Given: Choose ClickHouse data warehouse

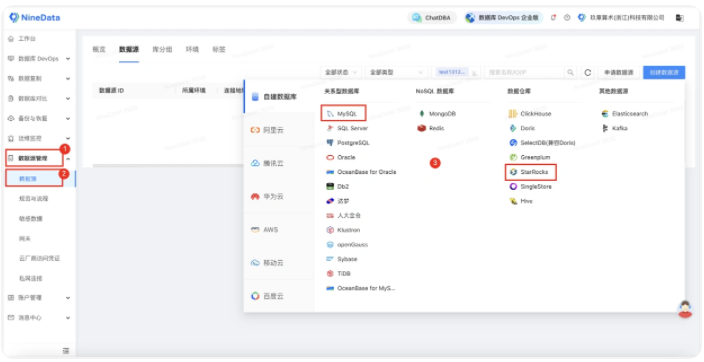Looking at the screenshot, I should [x=530, y=114].
